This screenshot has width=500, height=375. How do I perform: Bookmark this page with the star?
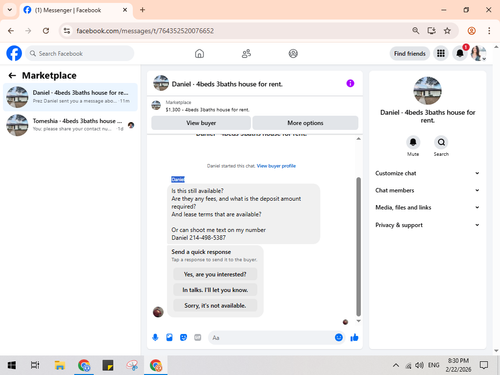(447, 31)
